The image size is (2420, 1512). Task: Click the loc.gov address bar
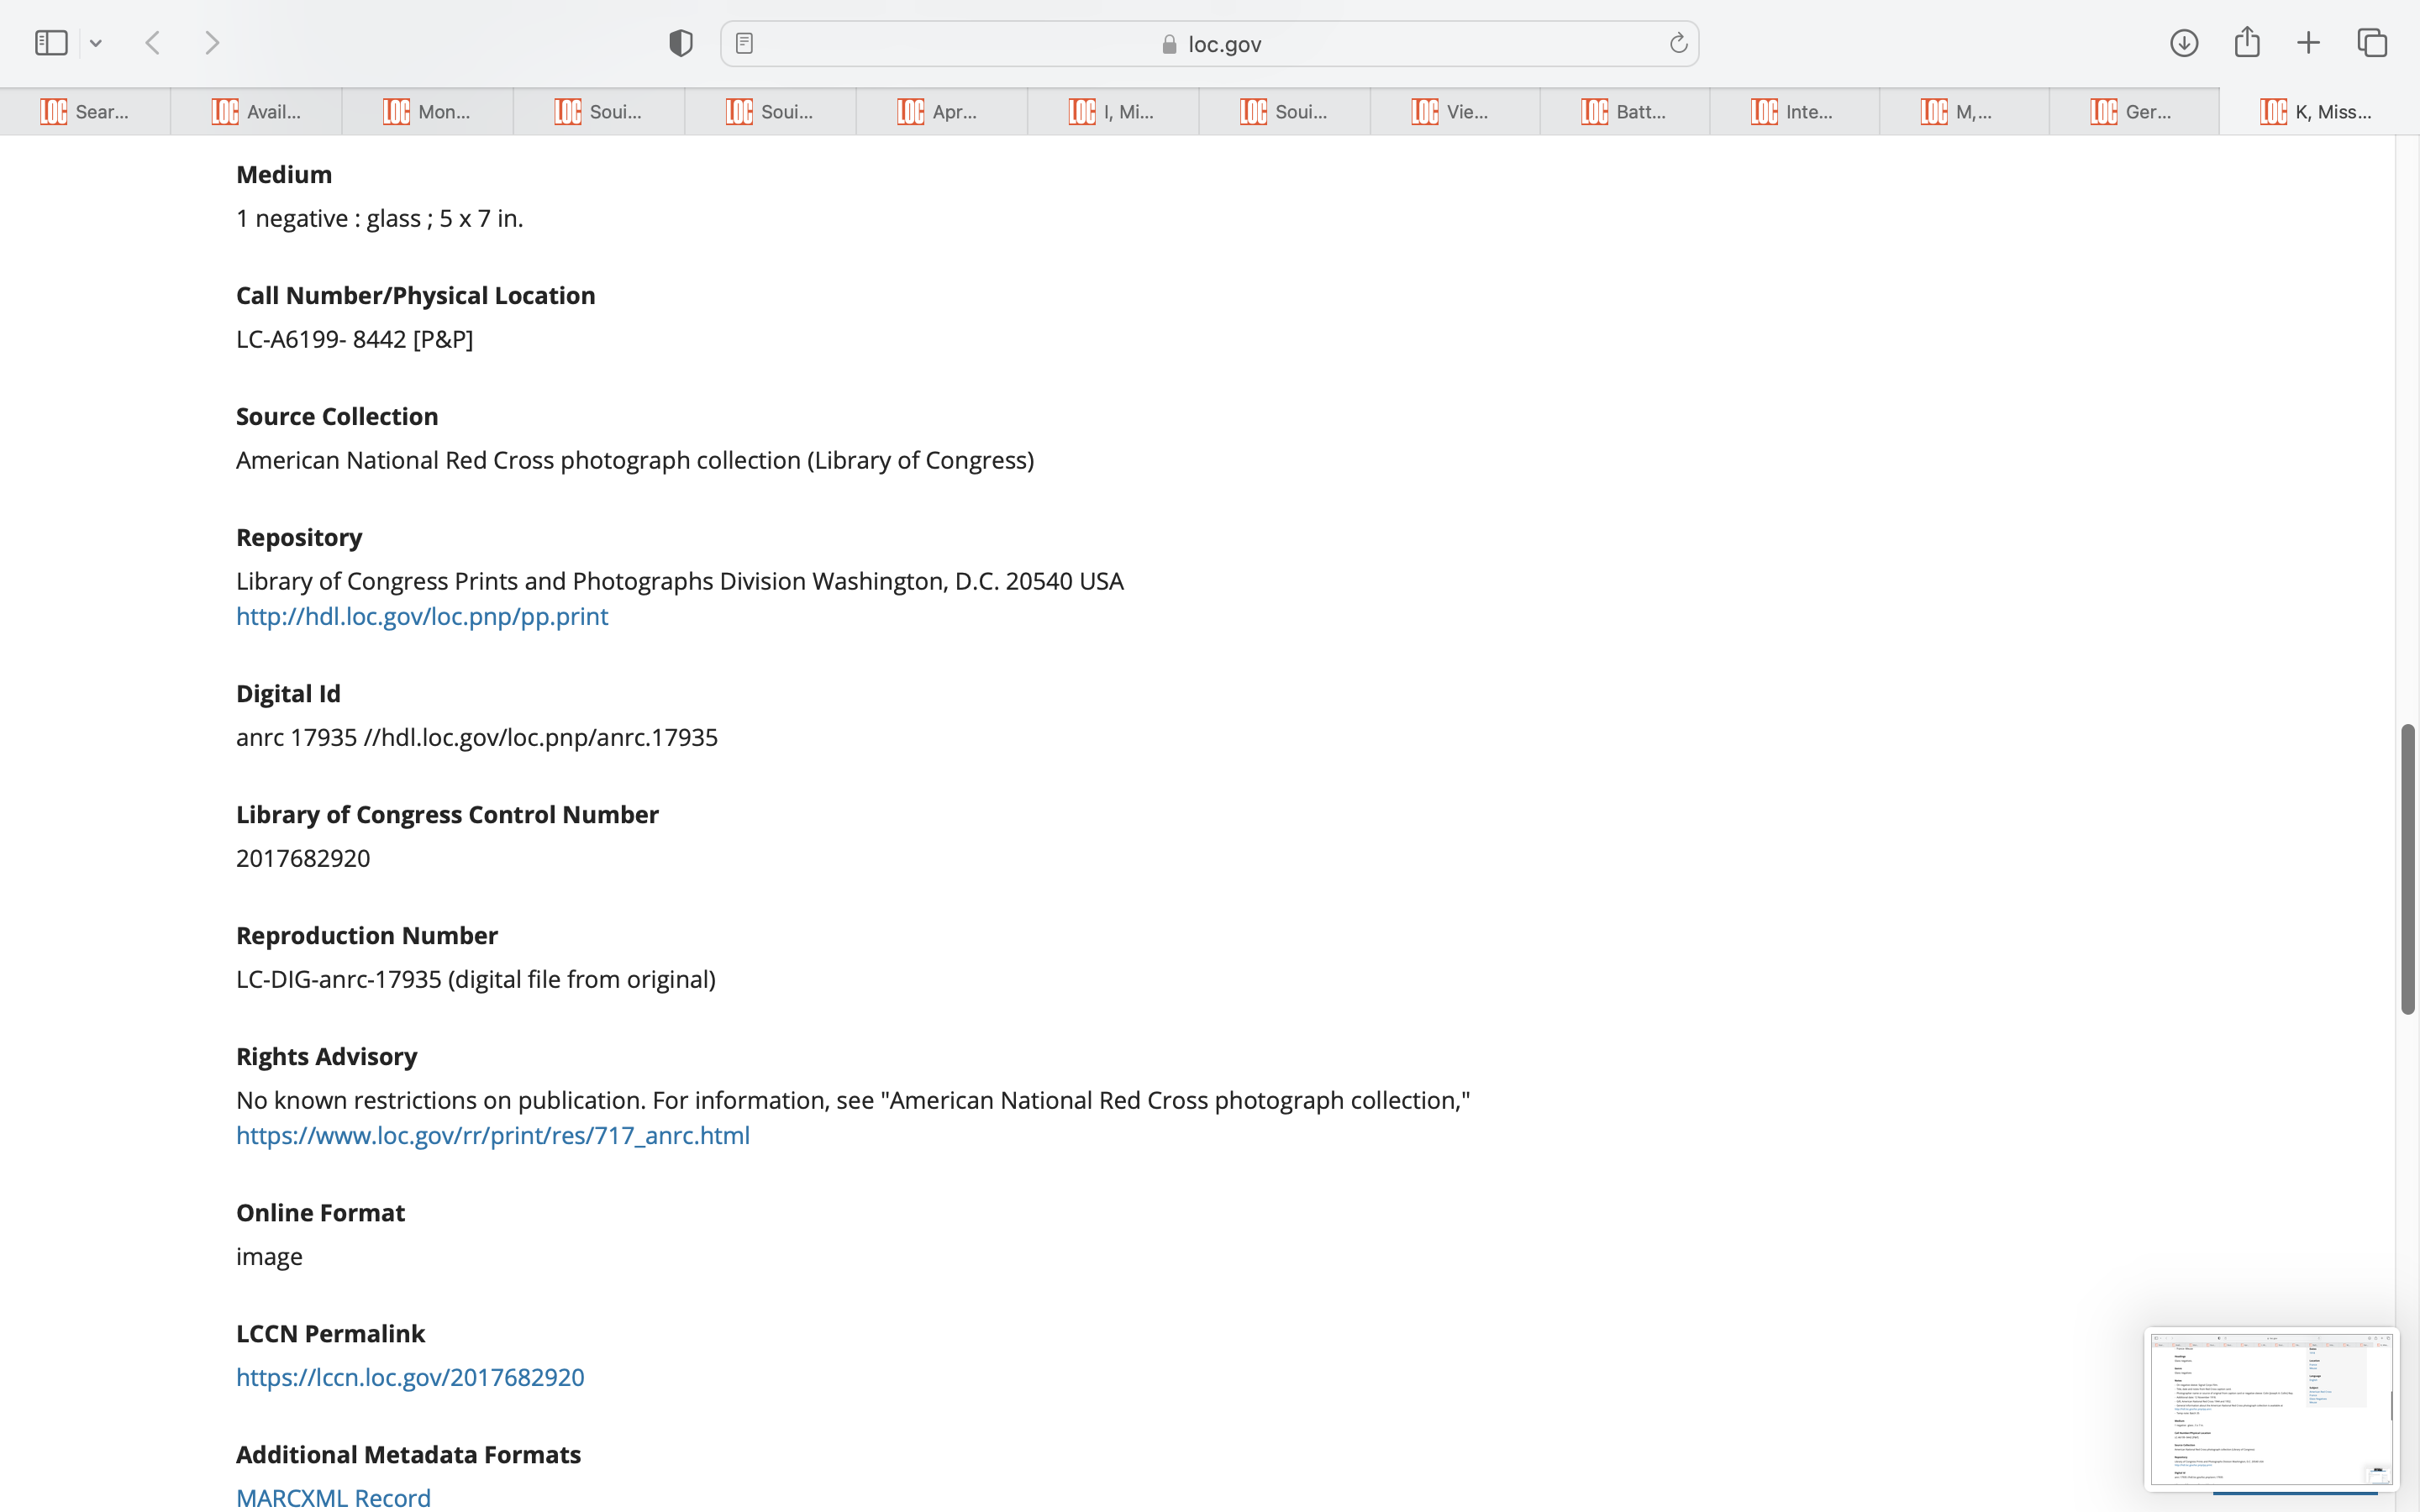pos(1210,44)
